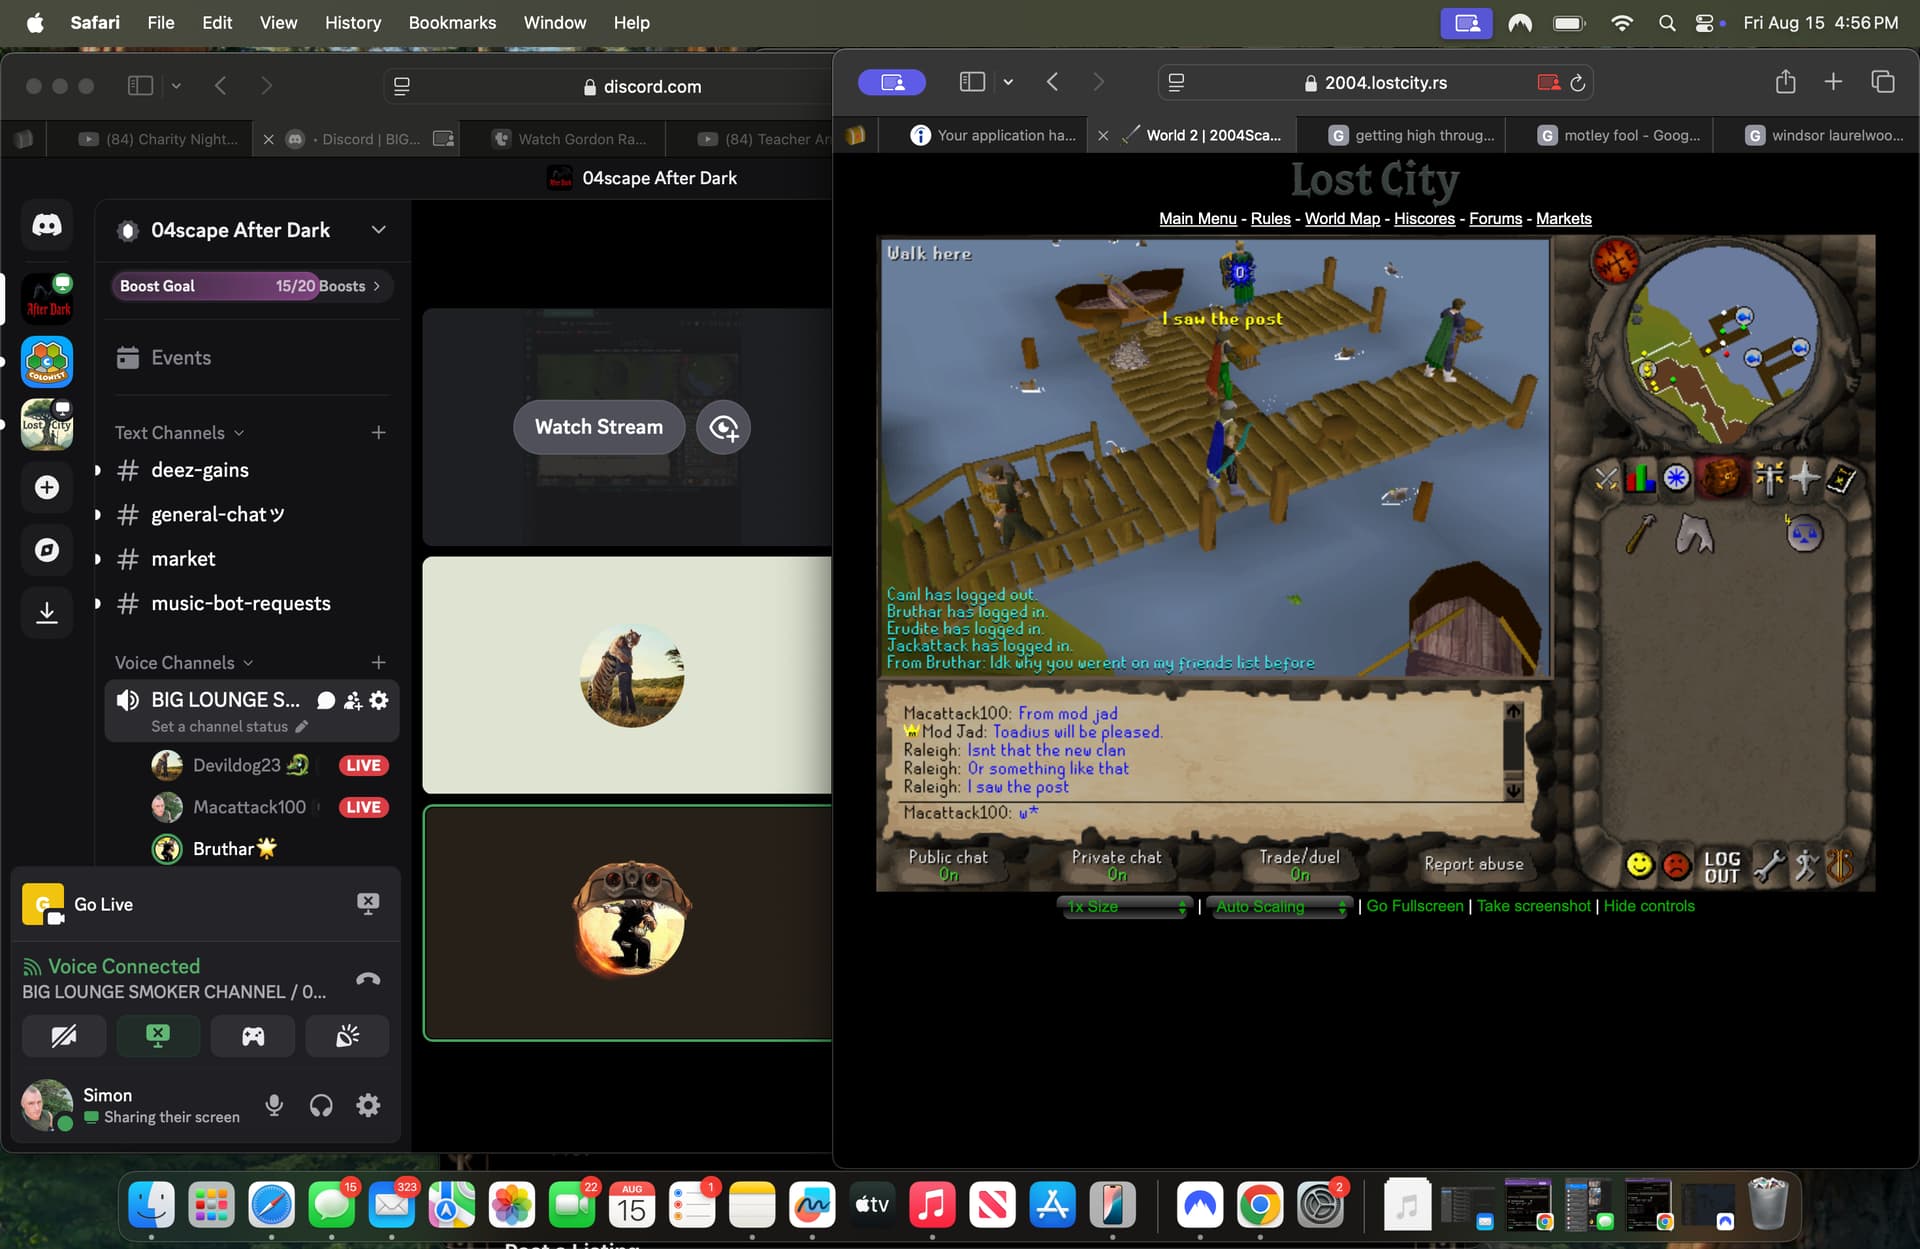Open the Quest journal tab icon
This screenshot has width=1920, height=1249.
1677,479
